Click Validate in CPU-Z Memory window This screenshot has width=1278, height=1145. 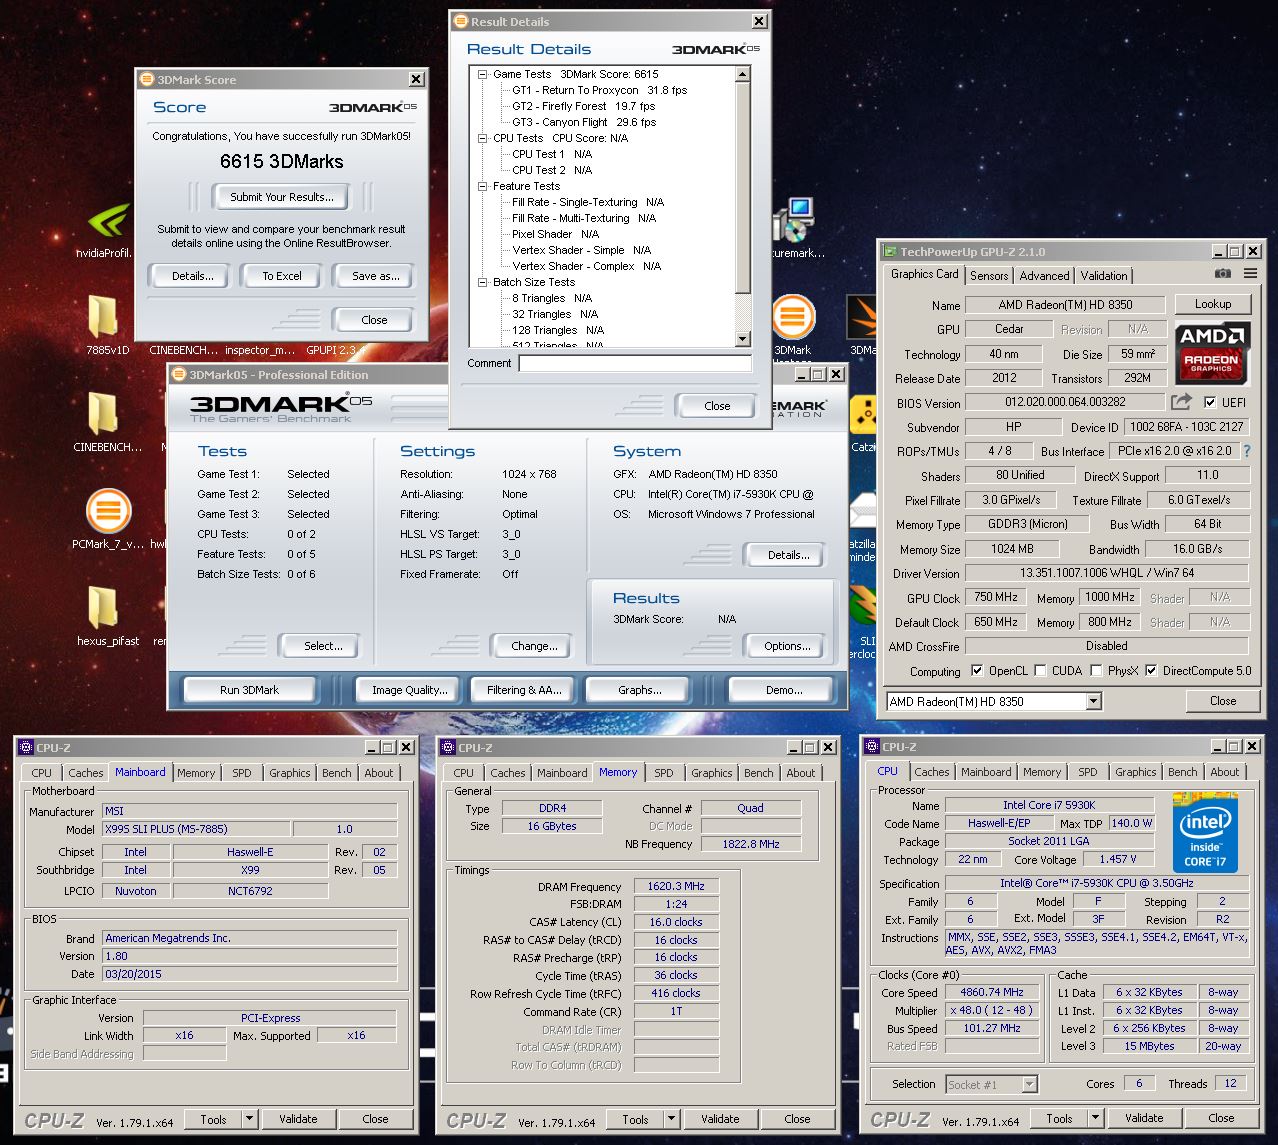coord(720,1119)
